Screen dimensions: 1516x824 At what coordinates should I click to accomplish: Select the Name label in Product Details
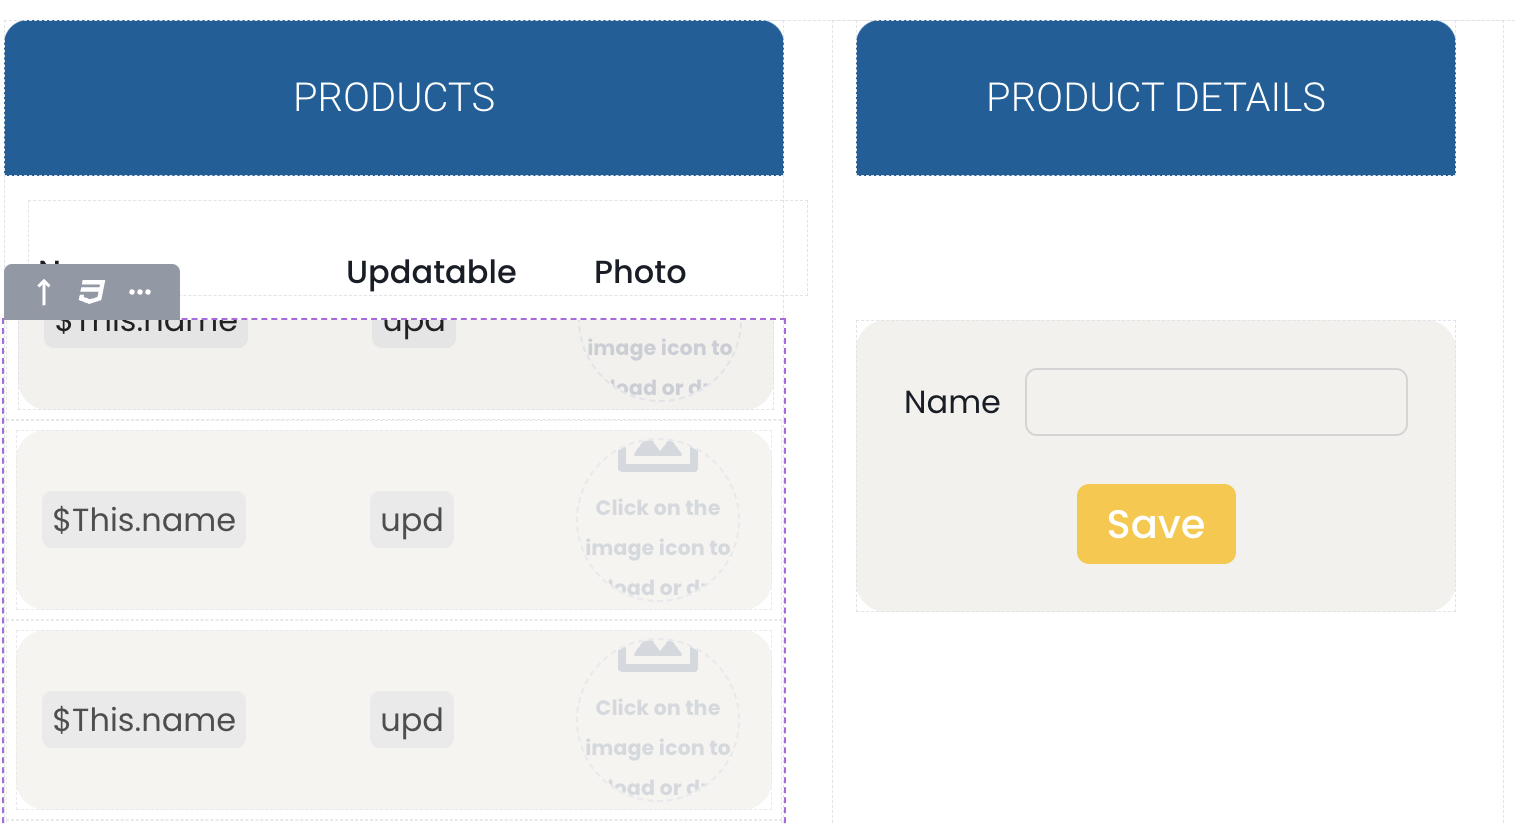(x=952, y=402)
